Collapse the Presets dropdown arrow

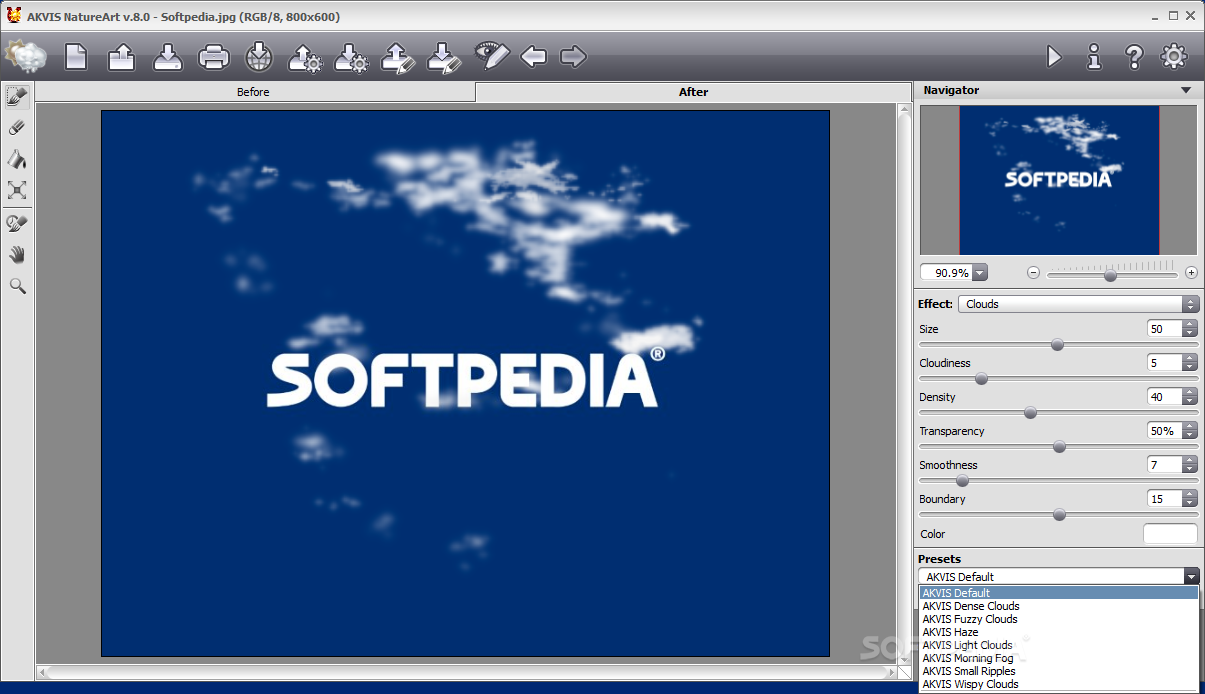pyautogui.click(x=1191, y=577)
